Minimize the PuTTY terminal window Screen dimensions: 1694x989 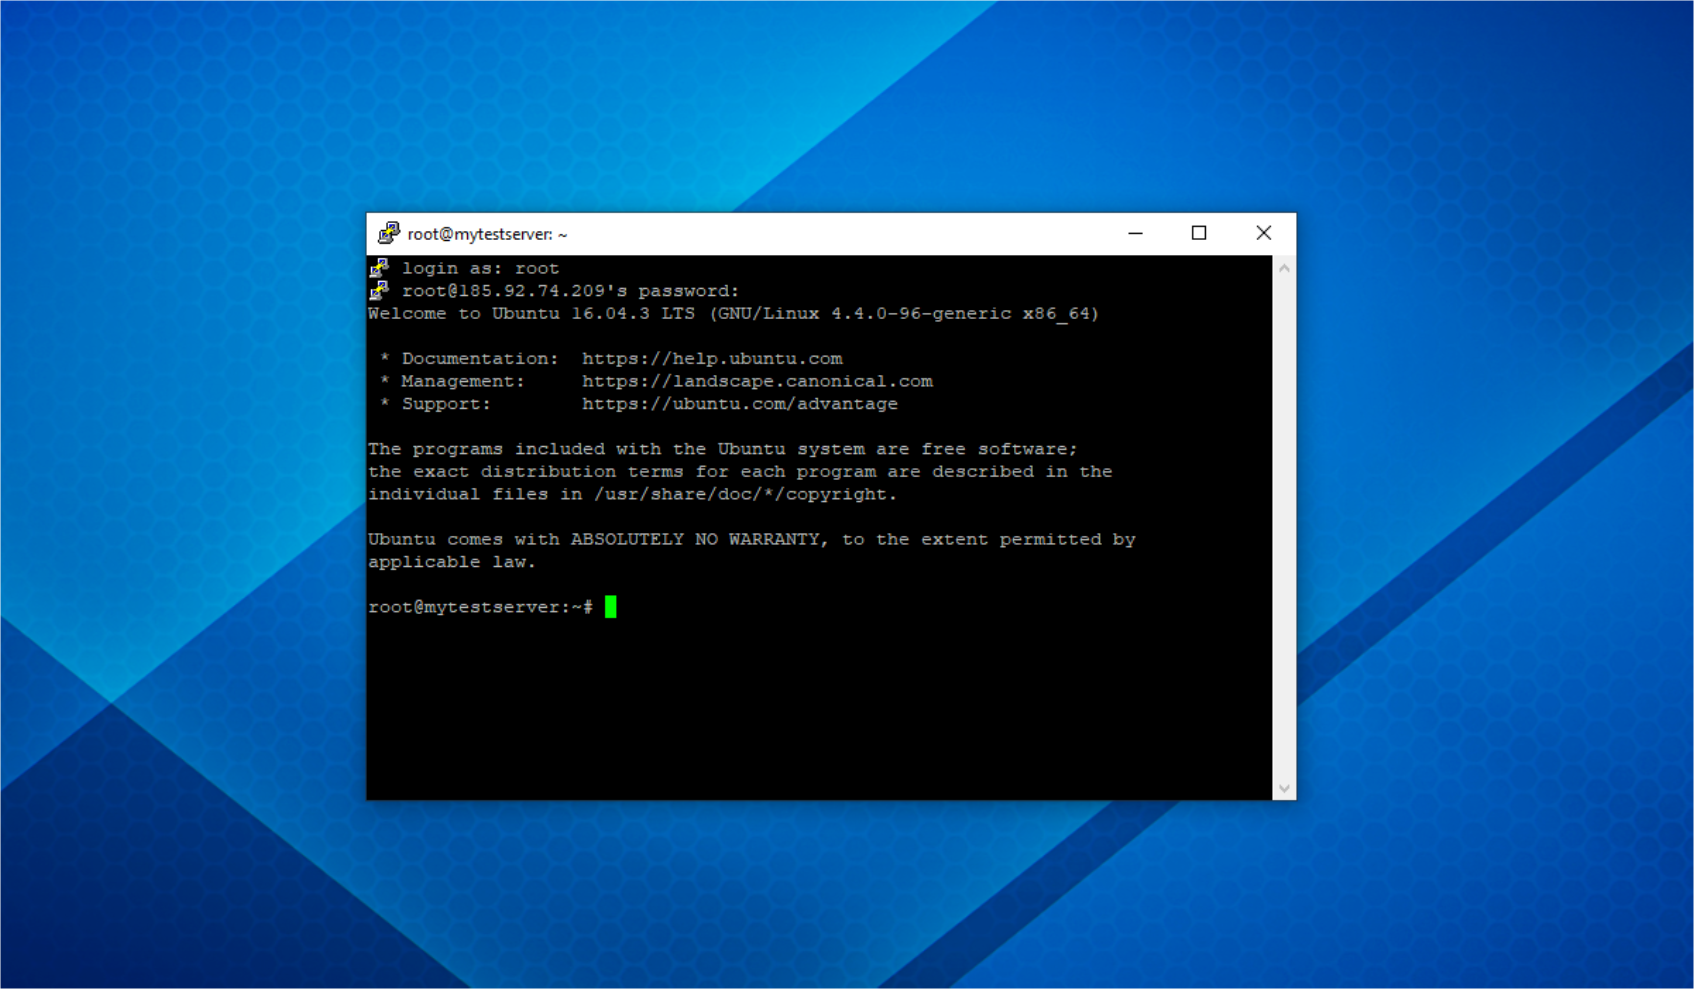[x=1135, y=233]
